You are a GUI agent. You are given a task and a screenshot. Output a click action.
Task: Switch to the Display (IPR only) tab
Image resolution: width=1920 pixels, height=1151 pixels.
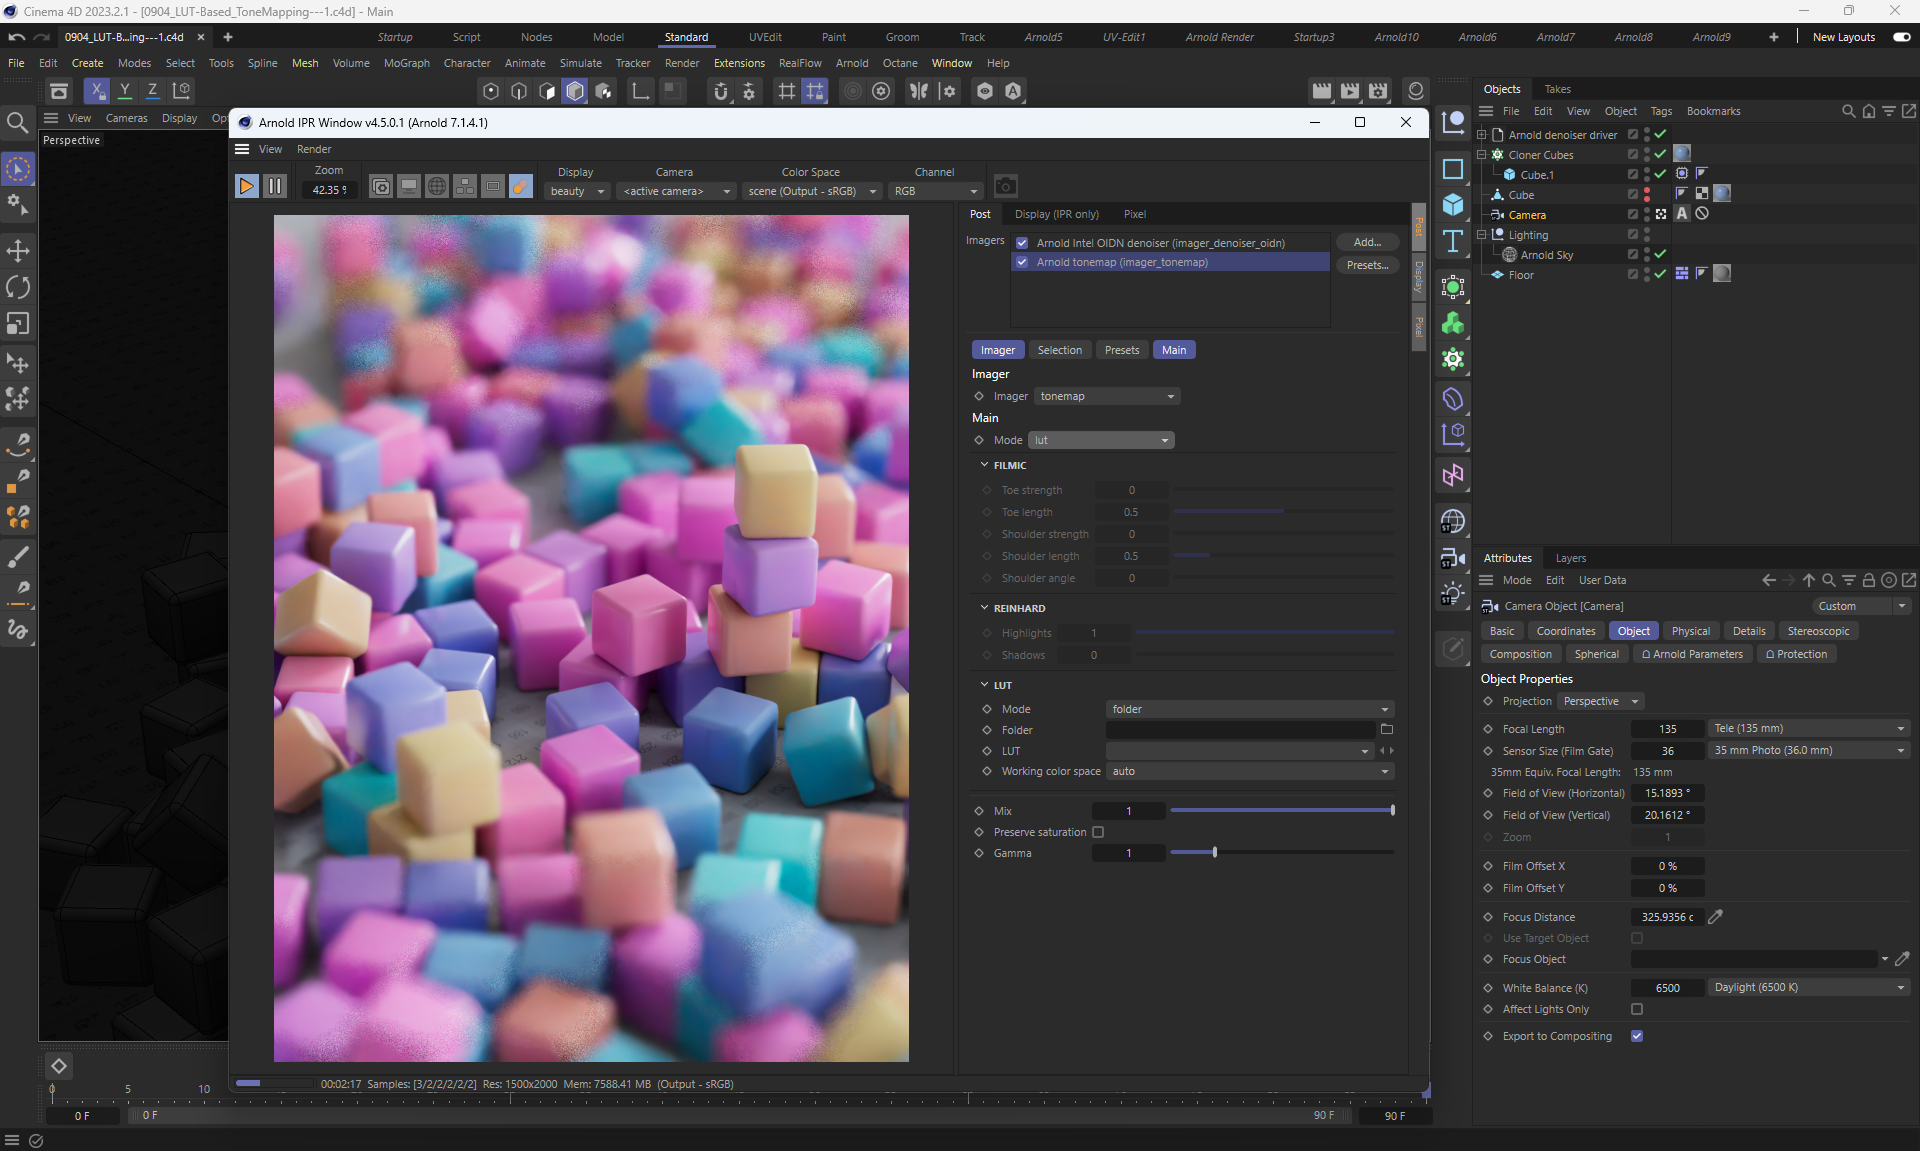pyautogui.click(x=1056, y=214)
